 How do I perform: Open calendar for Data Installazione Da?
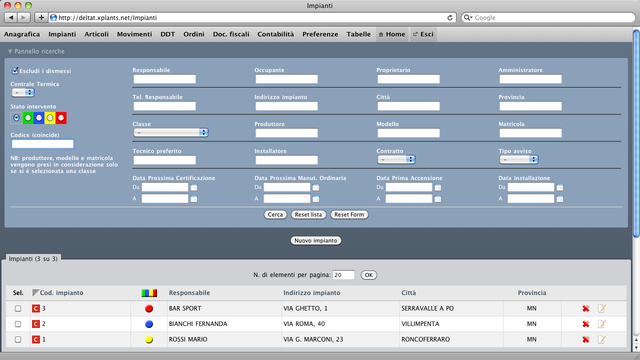tap(560, 187)
